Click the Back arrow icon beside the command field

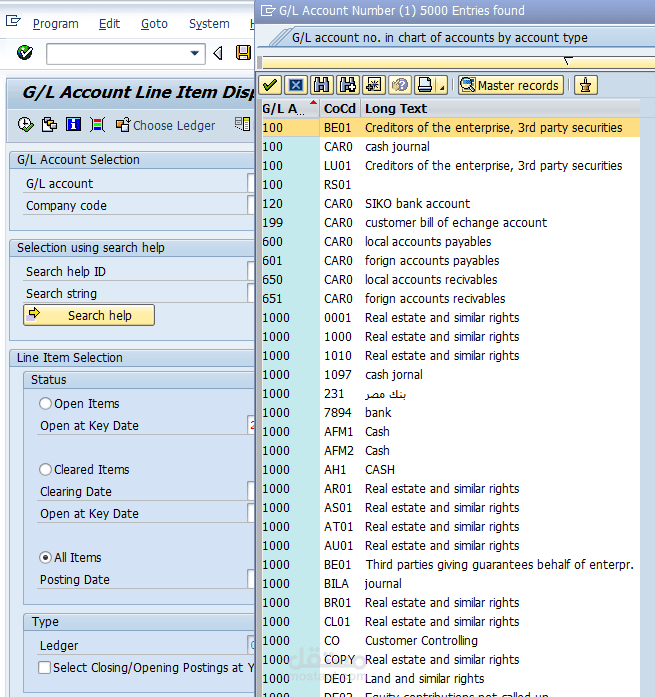point(218,53)
